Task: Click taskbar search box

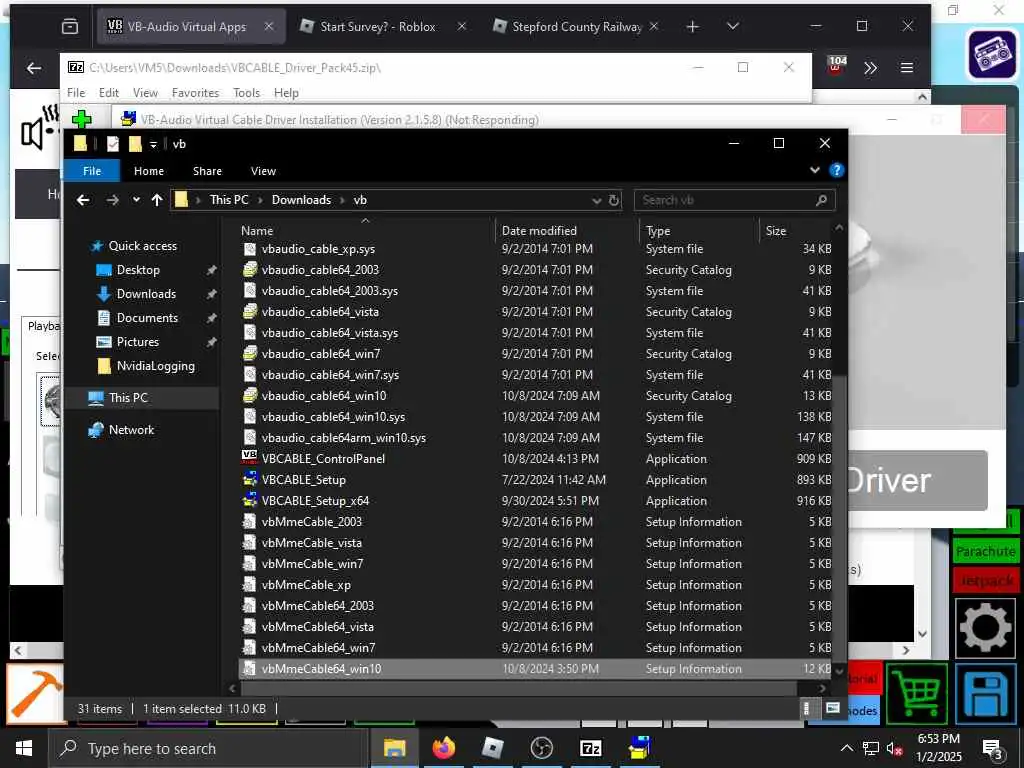Action: tap(208, 748)
